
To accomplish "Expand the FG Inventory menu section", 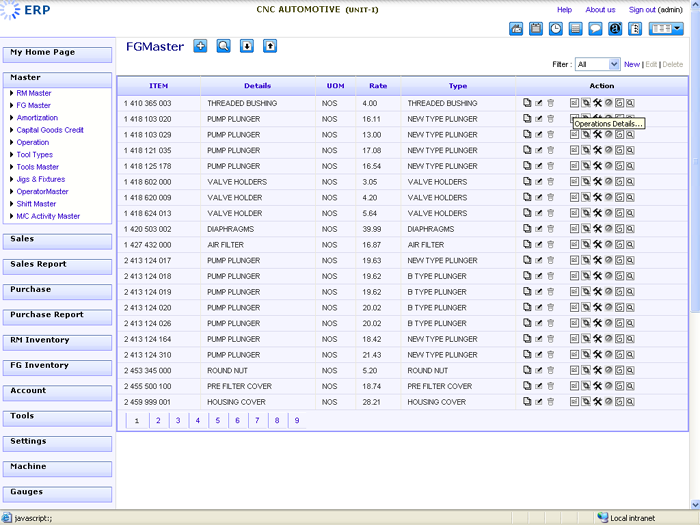I will pos(57,367).
